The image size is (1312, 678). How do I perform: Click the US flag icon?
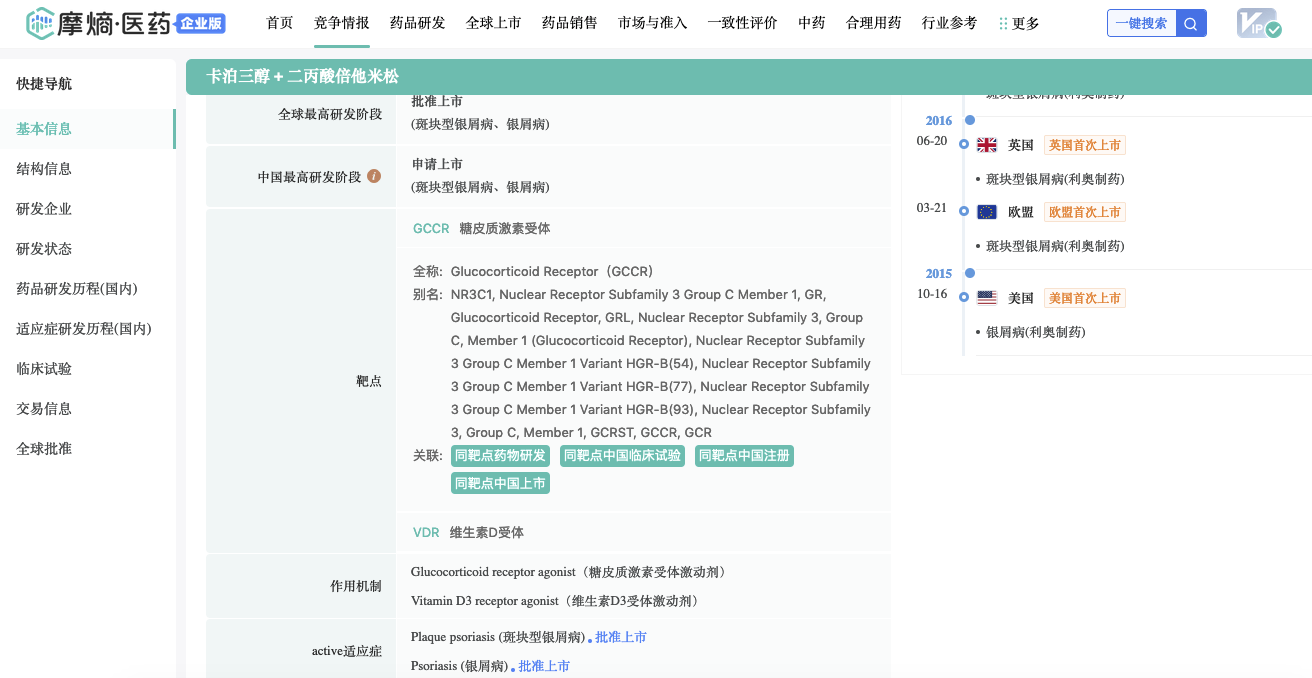[987, 298]
